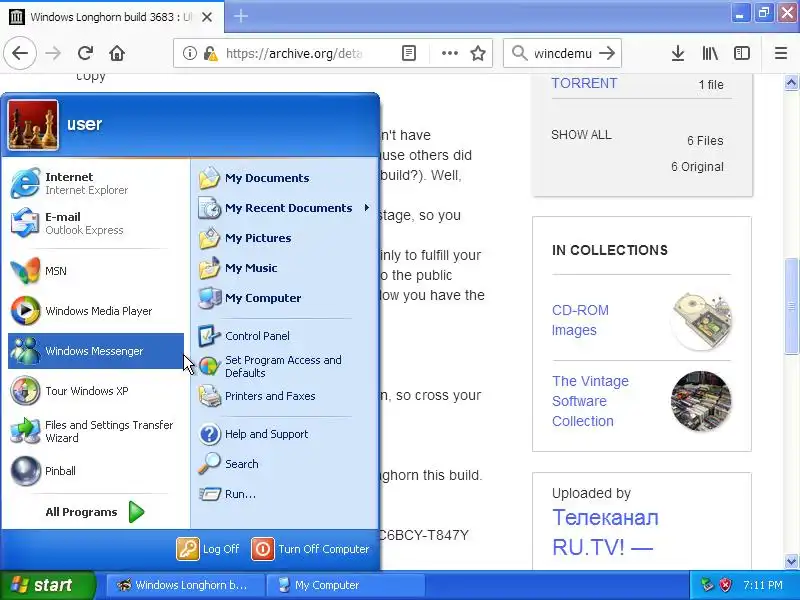Screen dimensions: 800x600
Task: Reload the archive.org page
Action: pyautogui.click(x=85, y=53)
